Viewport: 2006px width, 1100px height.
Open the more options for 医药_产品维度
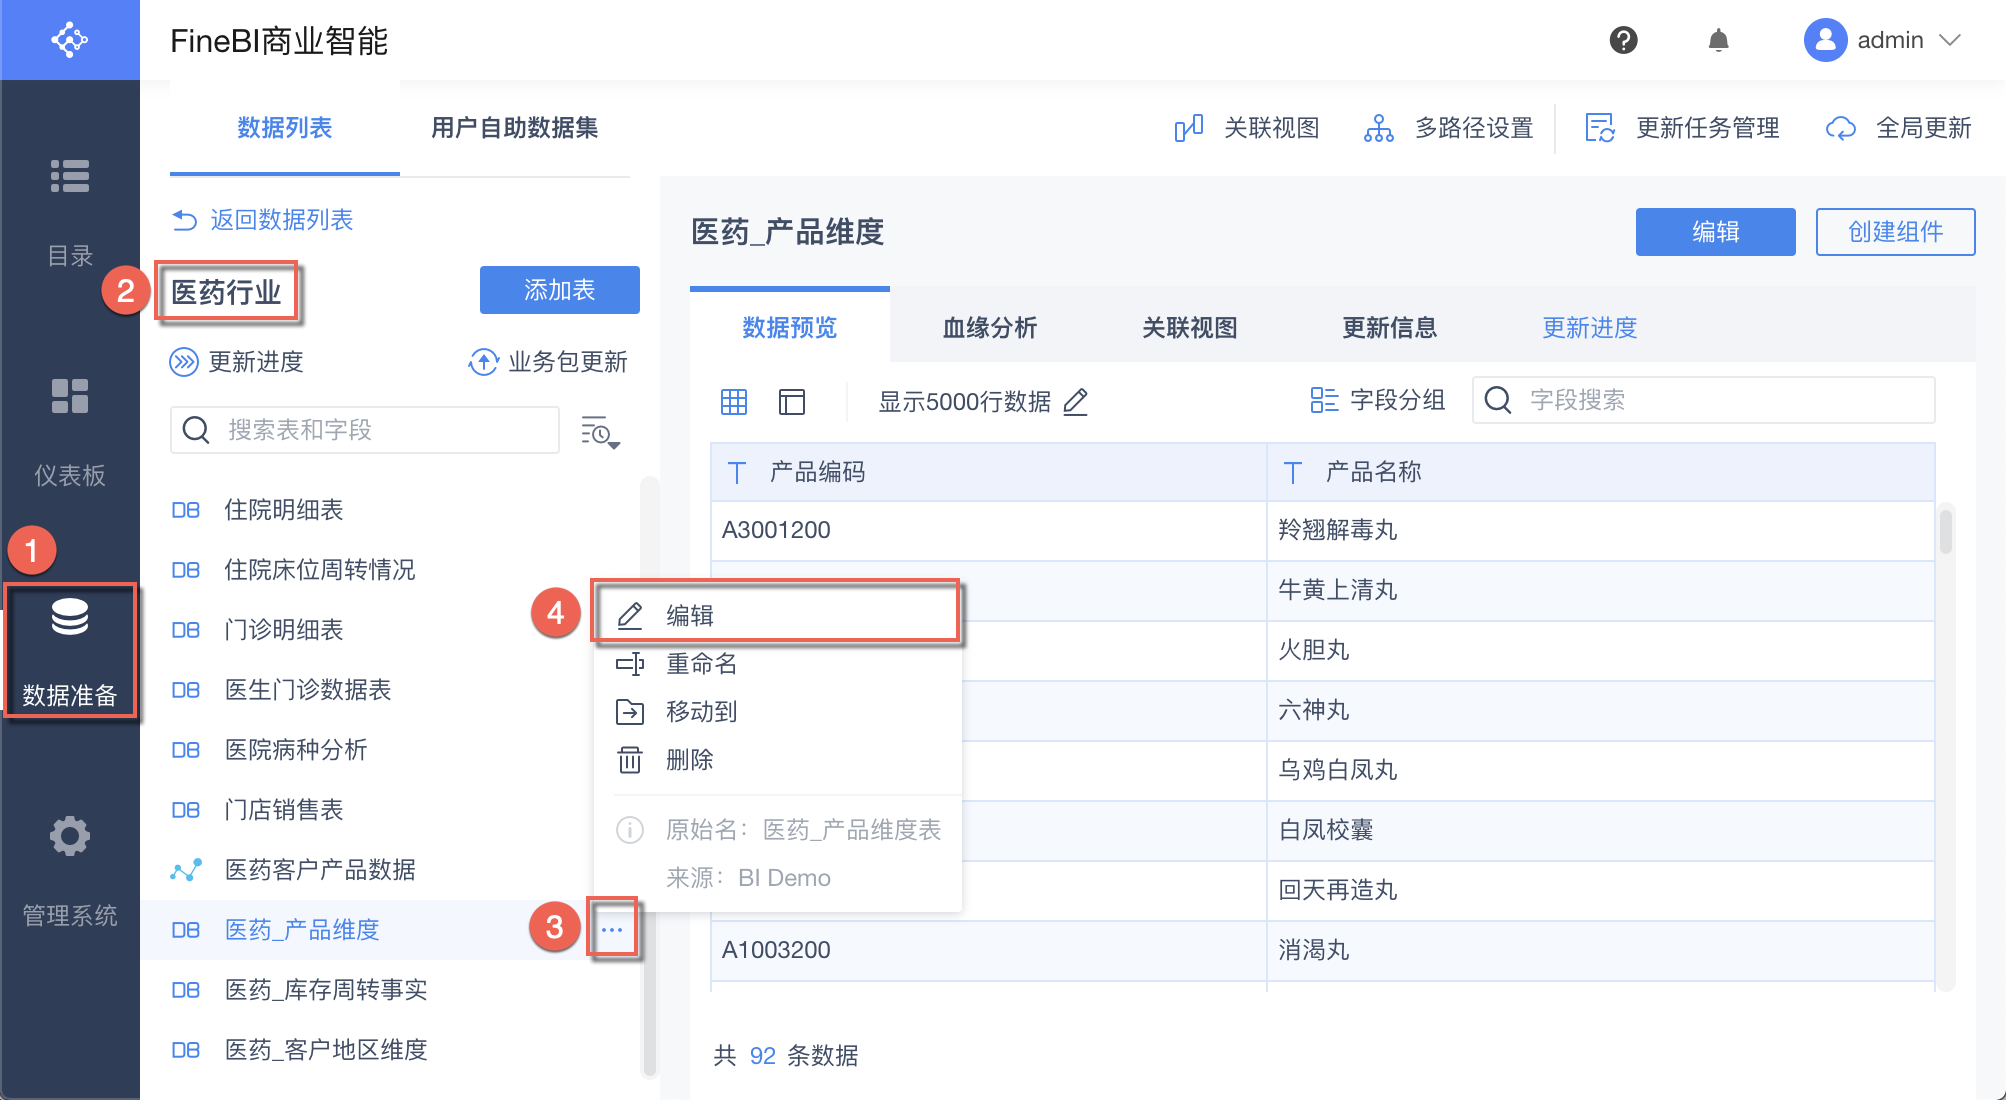[x=612, y=930]
